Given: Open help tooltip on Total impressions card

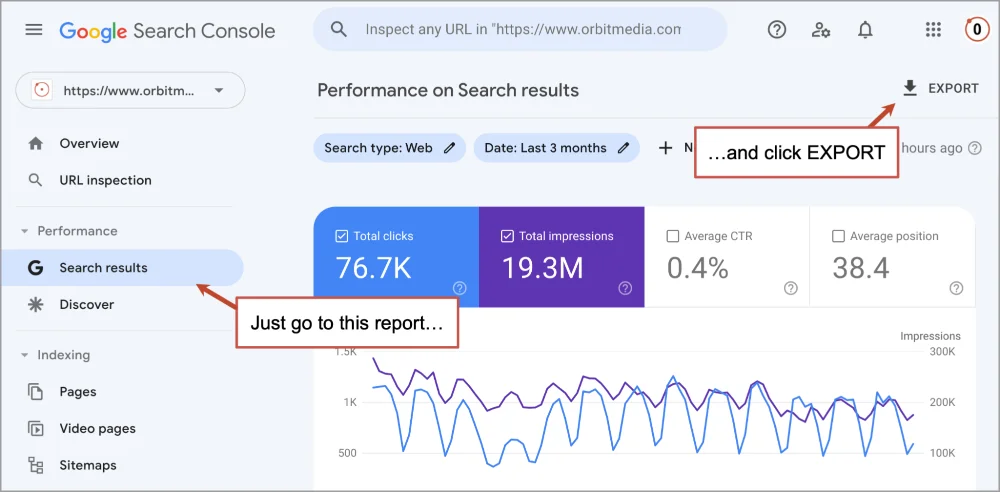Looking at the screenshot, I should 625,288.
